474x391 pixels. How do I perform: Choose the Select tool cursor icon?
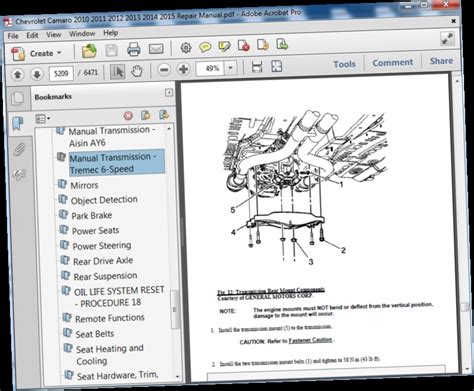[x=117, y=72]
